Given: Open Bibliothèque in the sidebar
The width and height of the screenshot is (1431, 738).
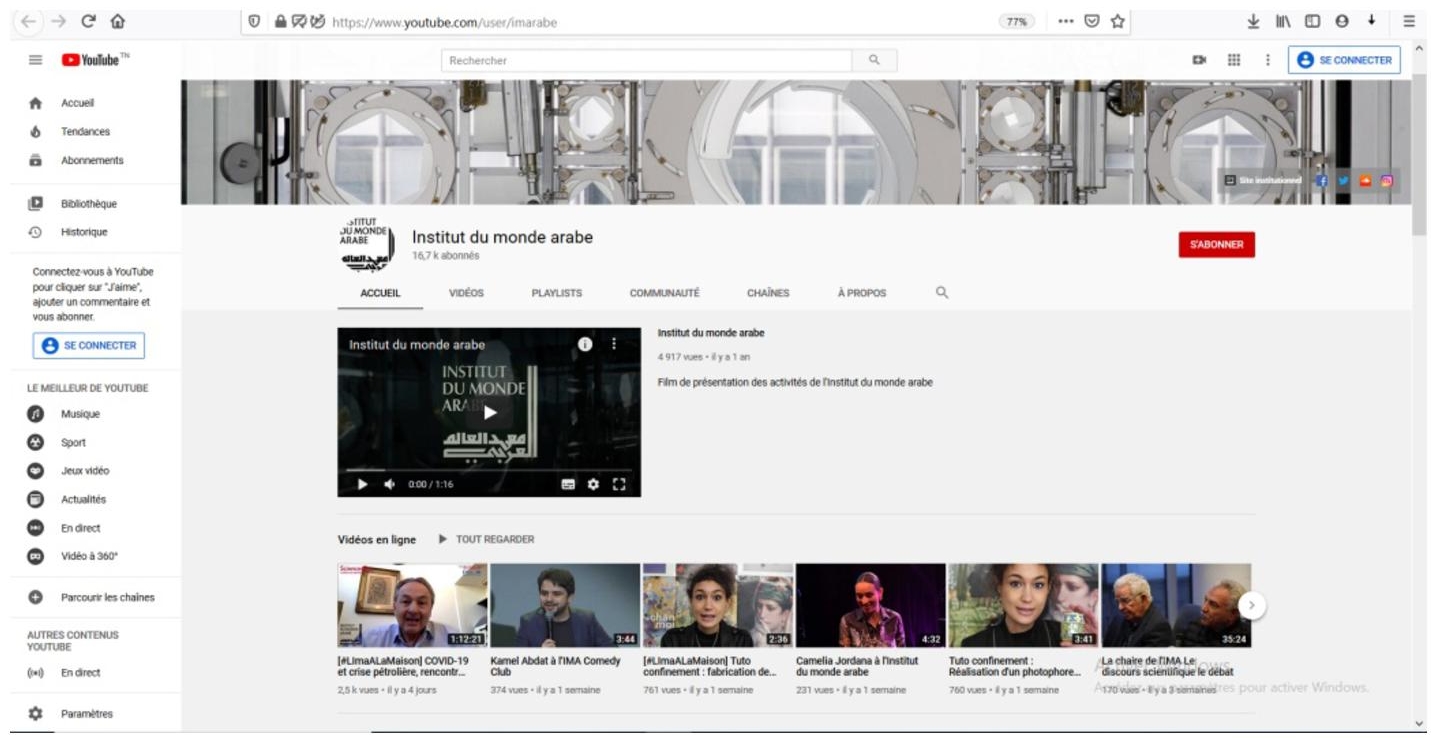Looking at the screenshot, I should pos(88,204).
